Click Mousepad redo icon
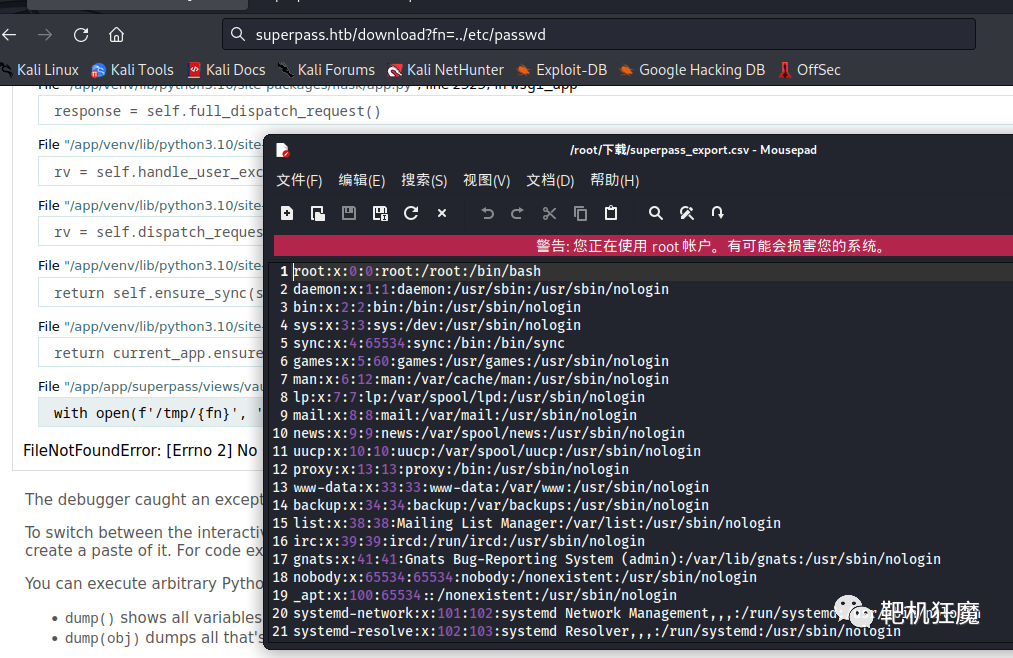The width and height of the screenshot is (1013, 658). point(517,213)
